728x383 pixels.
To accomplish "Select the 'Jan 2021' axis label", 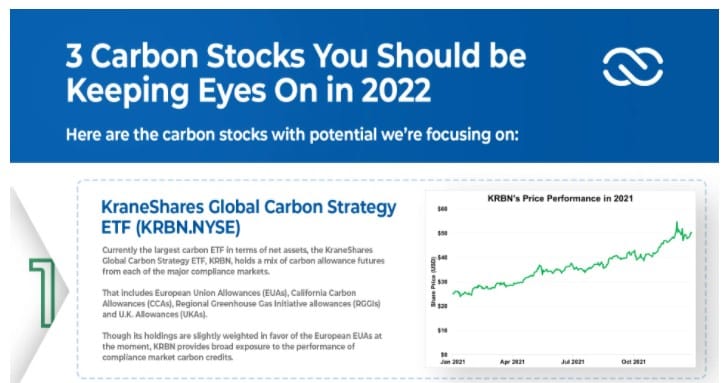I will point(453,361).
